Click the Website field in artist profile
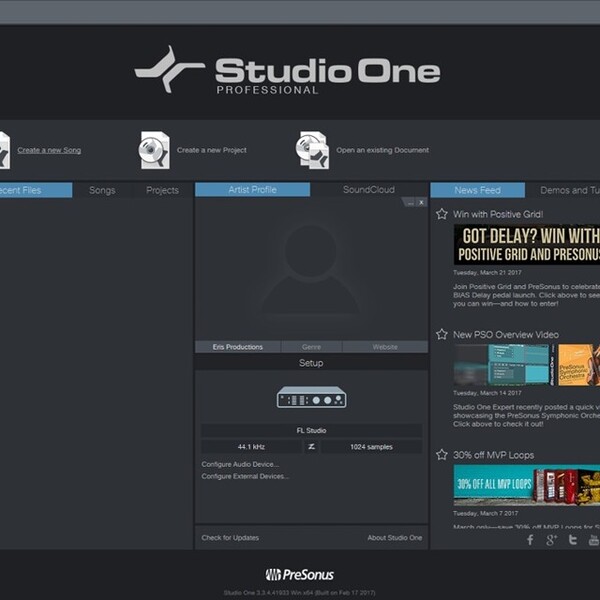The image size is (600, 600). (x=385, y=347)
